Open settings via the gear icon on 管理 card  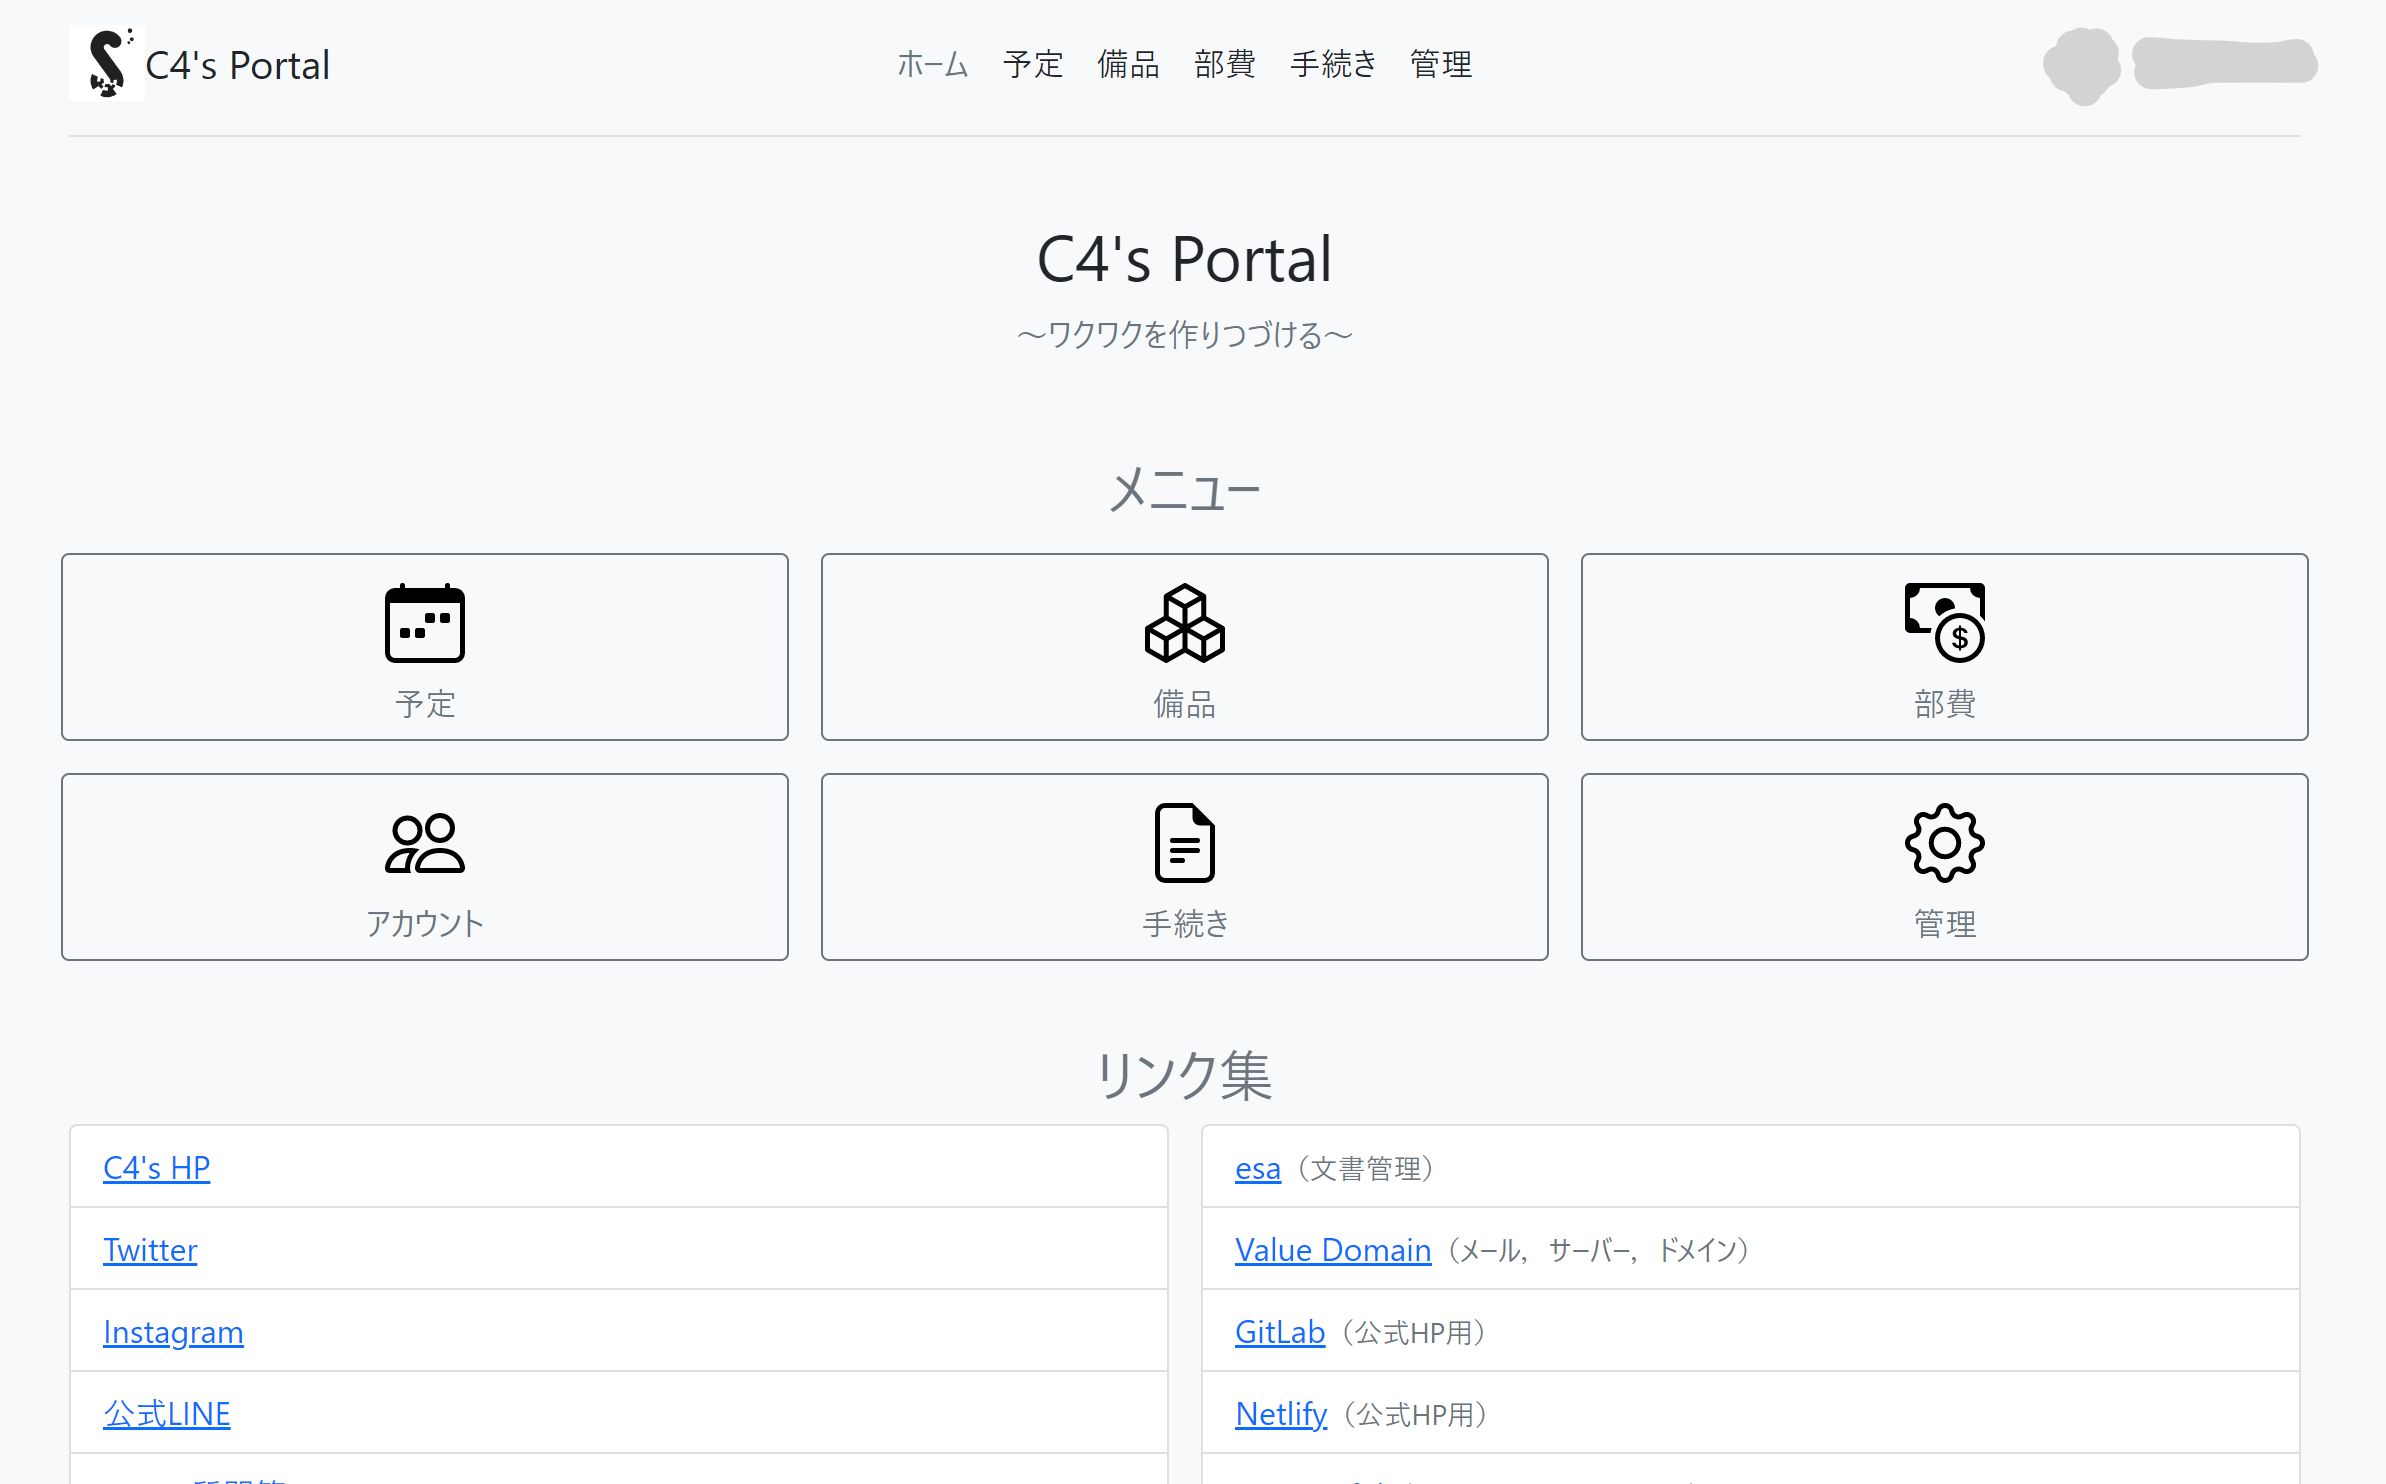tap(1944, 843)
